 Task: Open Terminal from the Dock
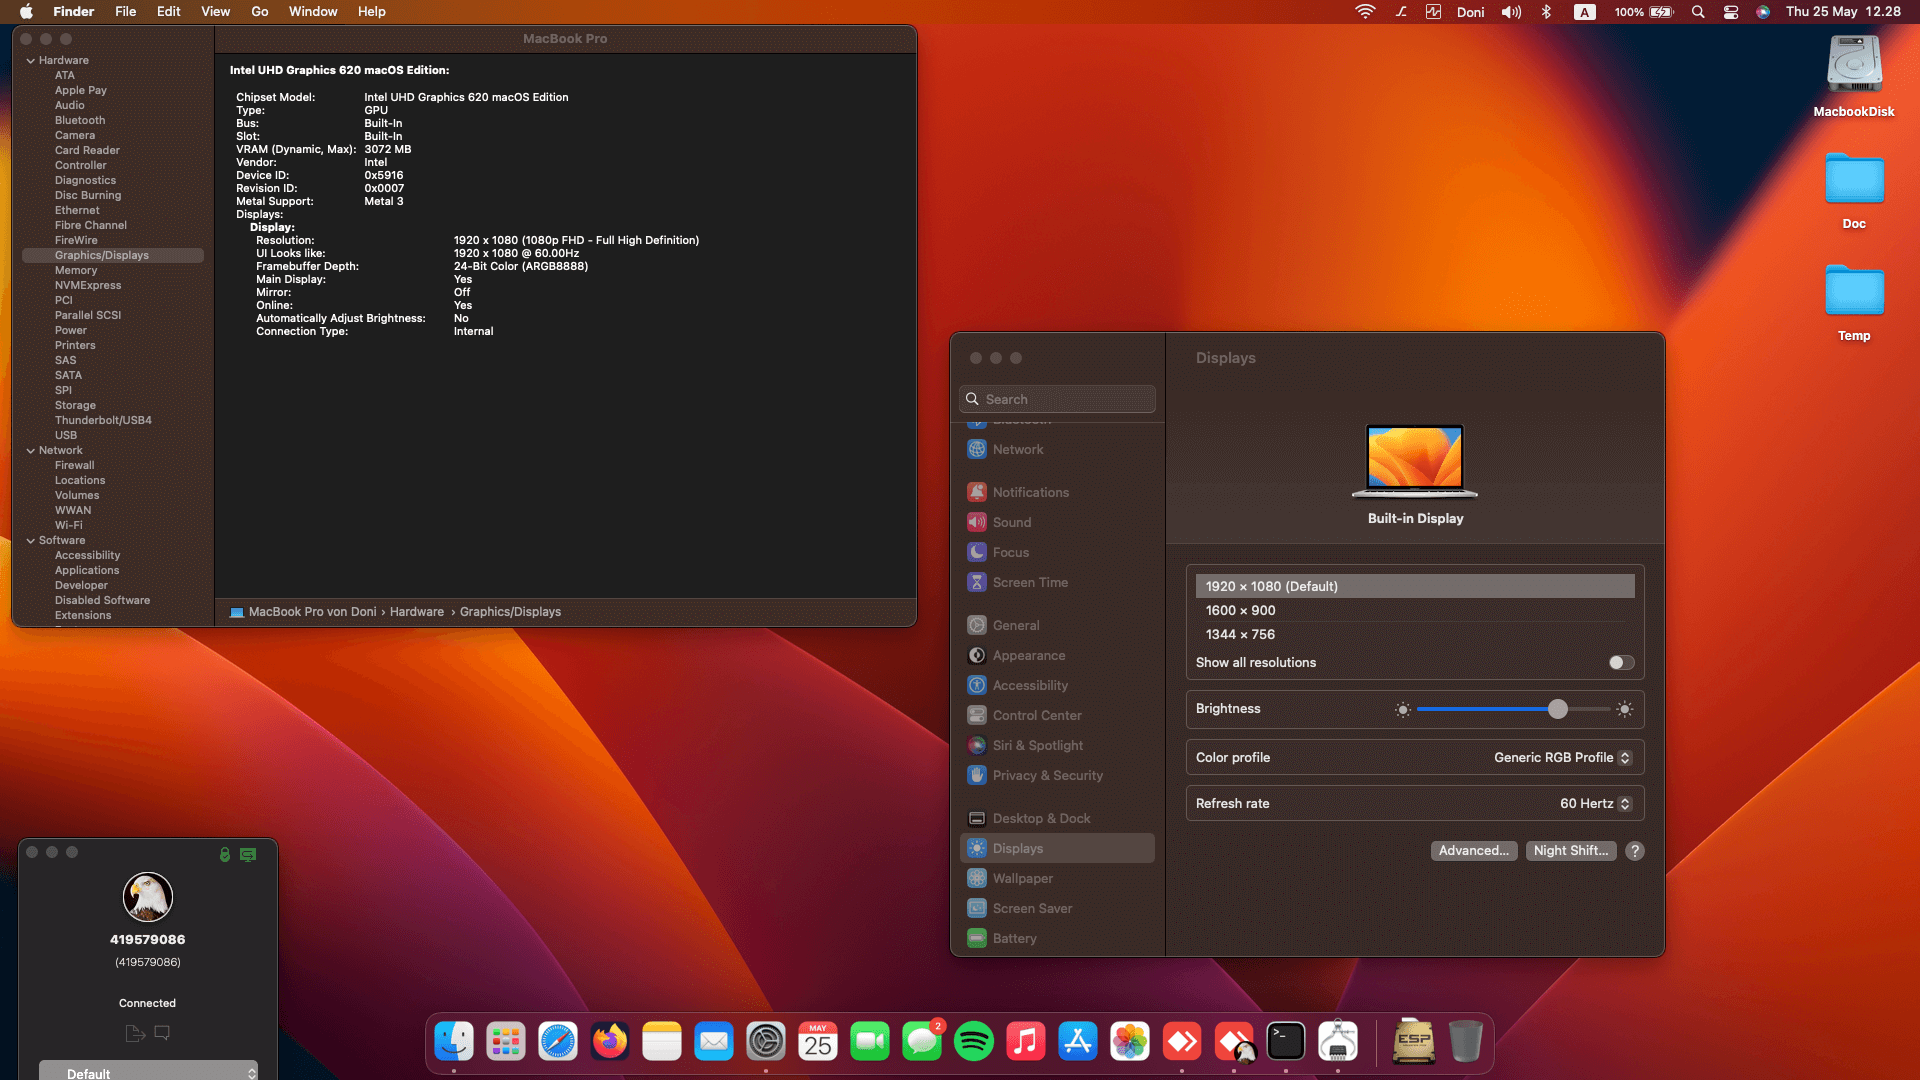(1286, 1042)
